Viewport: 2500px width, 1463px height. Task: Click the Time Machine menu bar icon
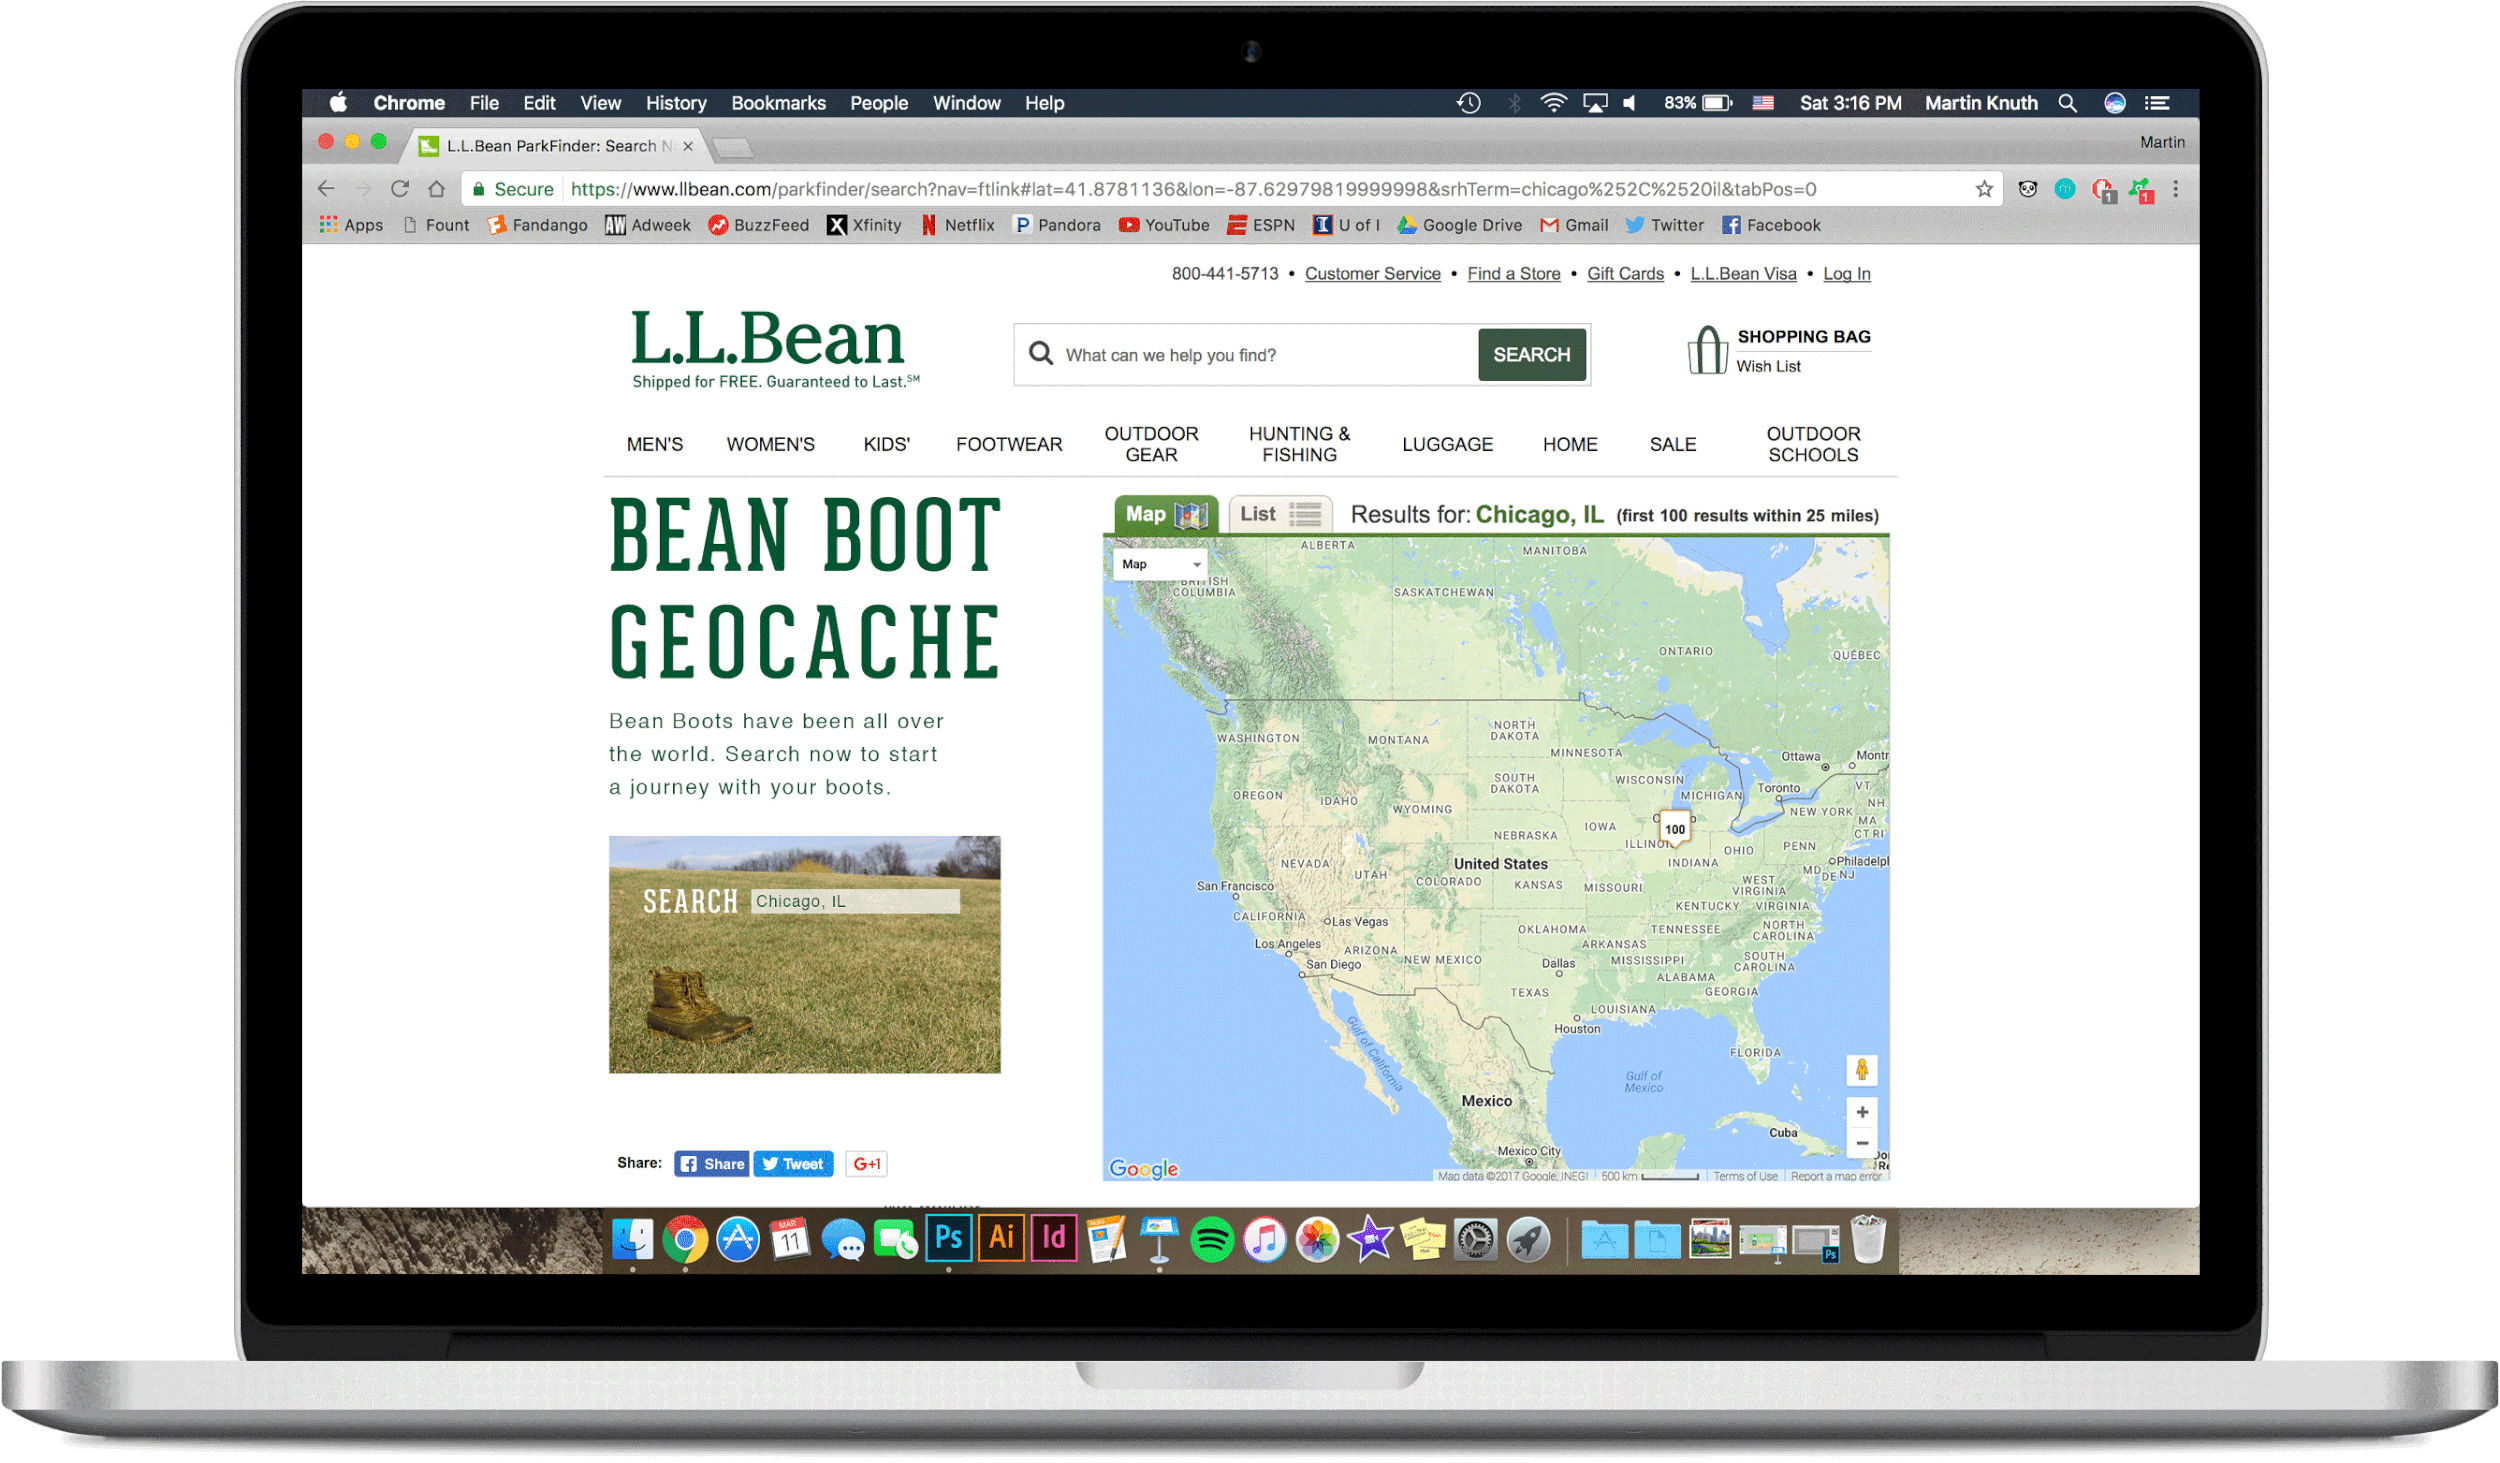click(x=1468, y=103)
